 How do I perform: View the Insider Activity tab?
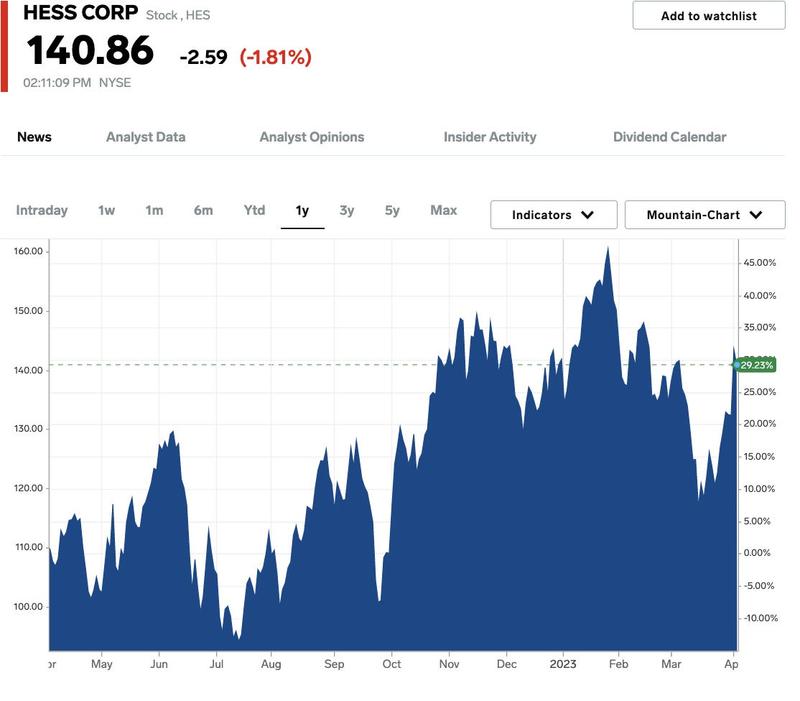coord(490,137)
